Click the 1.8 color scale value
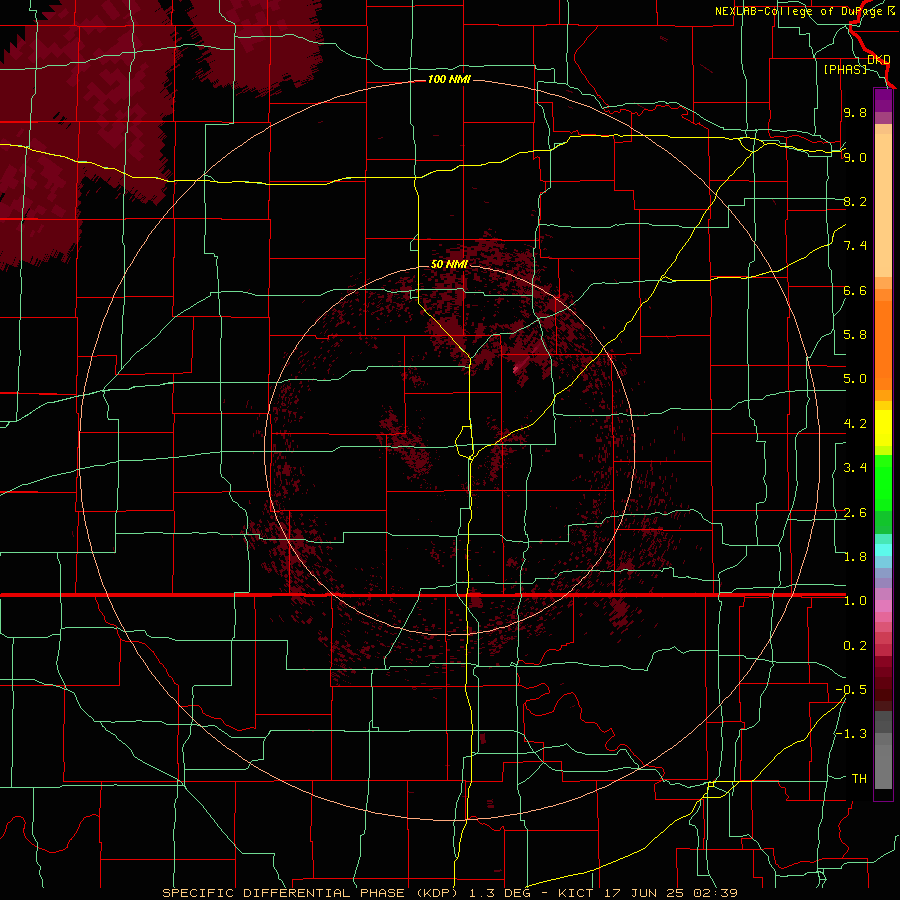This screenshot has height=900, width=900. point(855,557)
